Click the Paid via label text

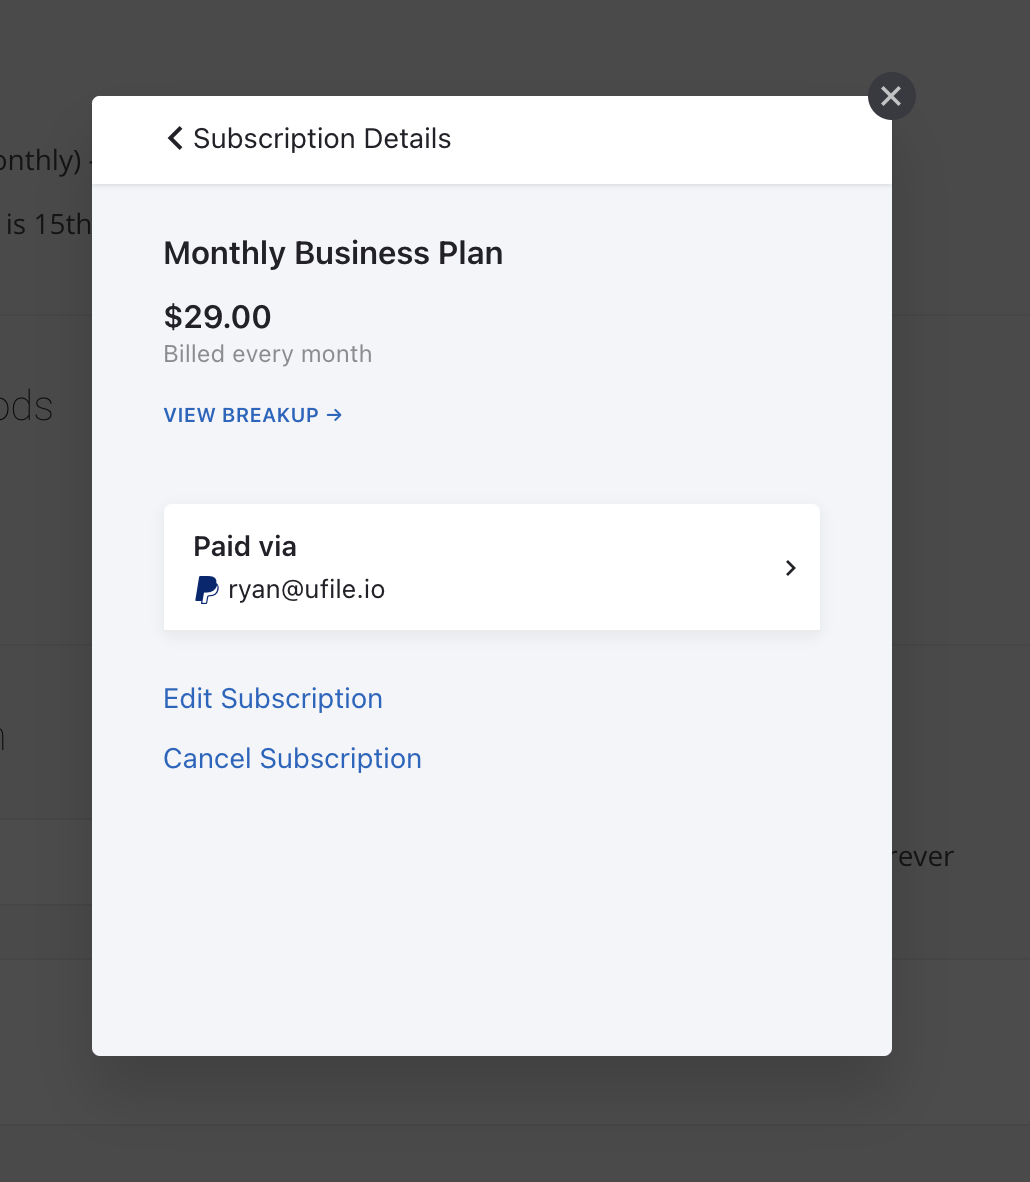tap(244, 546)
